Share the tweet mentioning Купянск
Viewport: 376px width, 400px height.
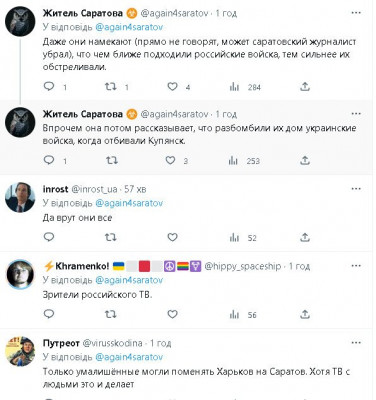pos(305,161)
